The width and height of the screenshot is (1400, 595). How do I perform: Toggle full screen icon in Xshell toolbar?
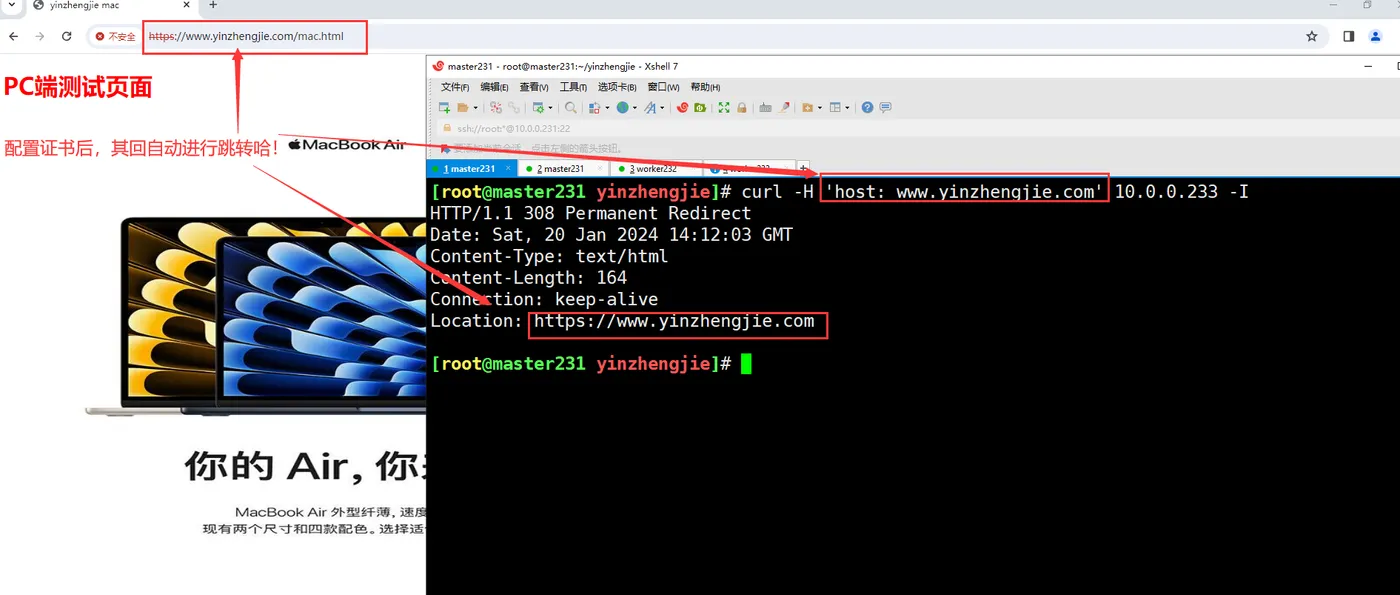coord(724,108)
